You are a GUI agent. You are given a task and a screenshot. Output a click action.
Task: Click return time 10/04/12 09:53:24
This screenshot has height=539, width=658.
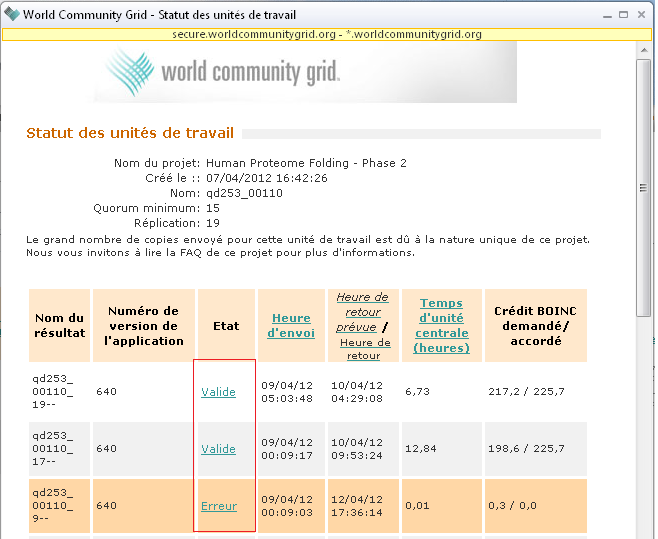point(357,449)
